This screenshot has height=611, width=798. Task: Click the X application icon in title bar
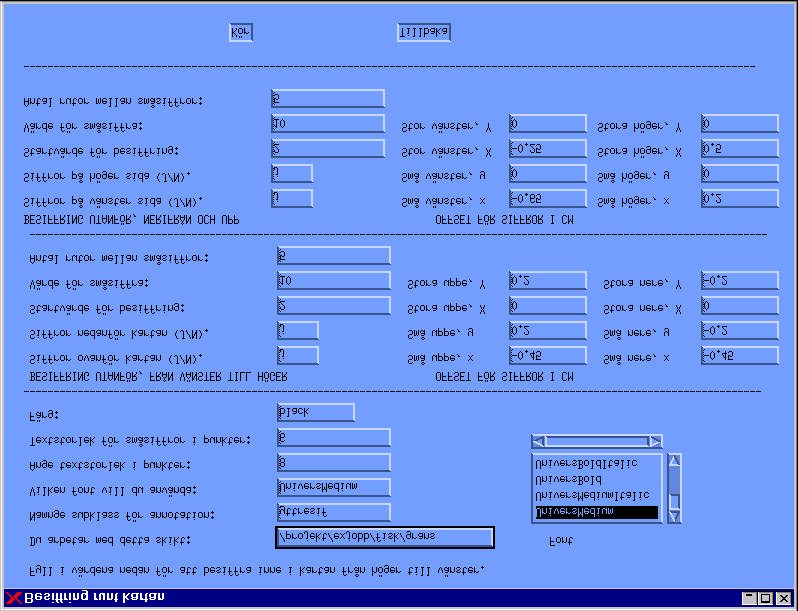14,598
